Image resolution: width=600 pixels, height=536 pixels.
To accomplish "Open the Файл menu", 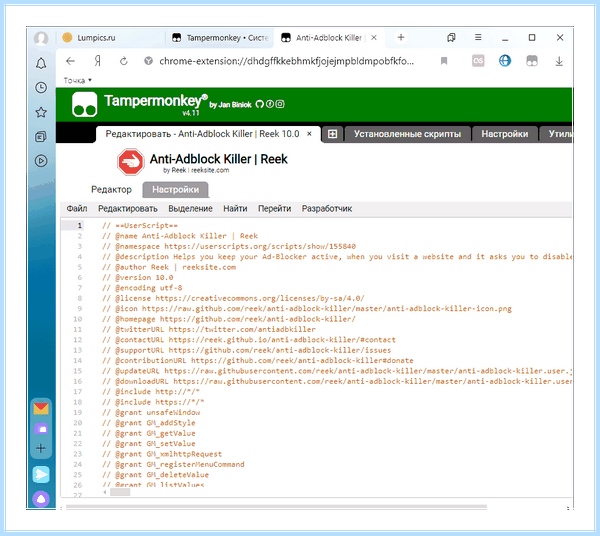I will (x=77, y=209).
